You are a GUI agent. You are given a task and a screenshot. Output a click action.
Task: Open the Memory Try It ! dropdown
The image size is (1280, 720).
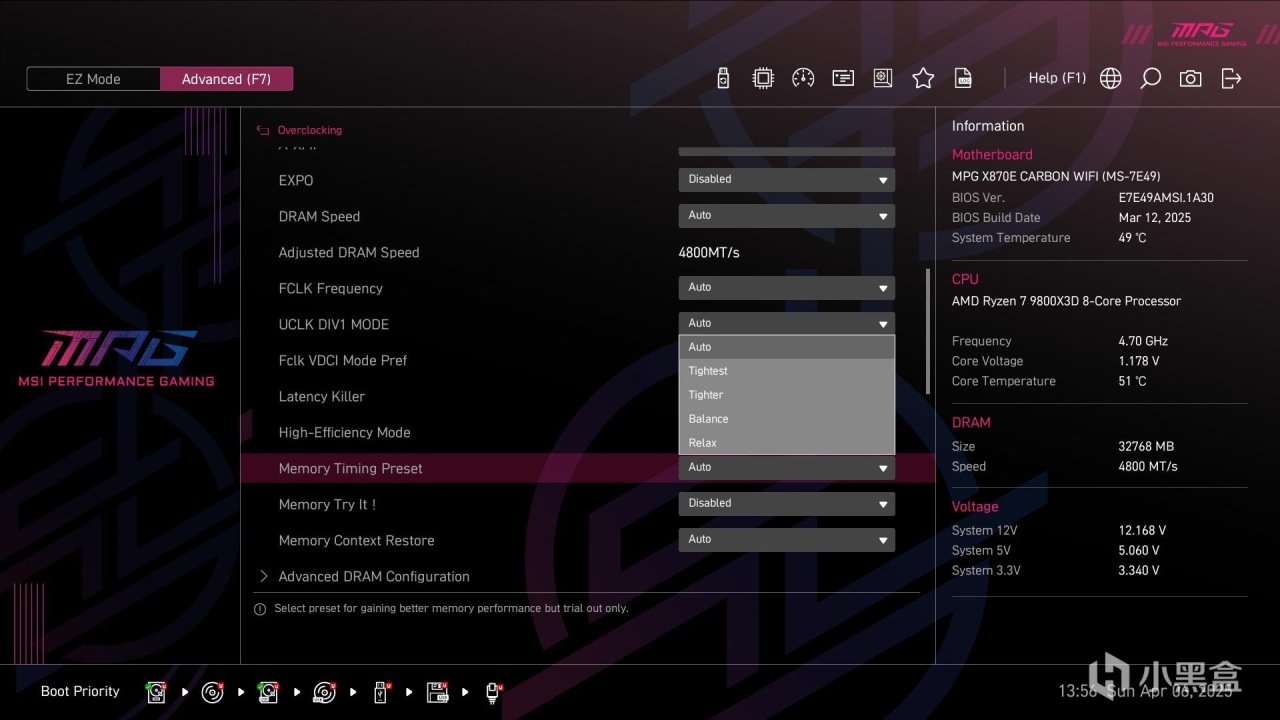tap(787, 504)
